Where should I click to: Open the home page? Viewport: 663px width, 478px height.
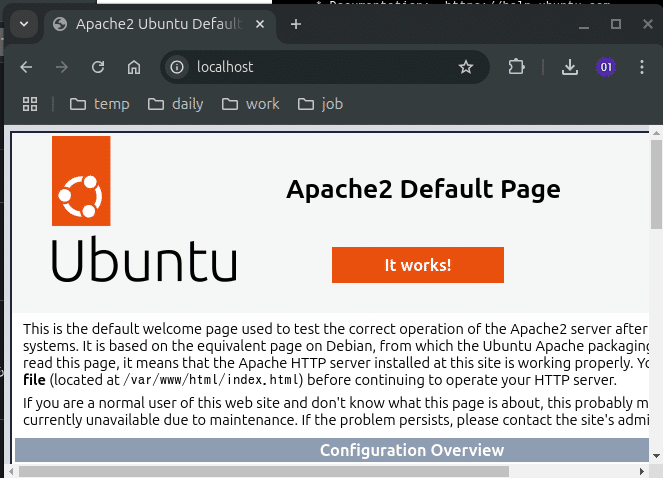pyautogui.click(x=134, y=67)
